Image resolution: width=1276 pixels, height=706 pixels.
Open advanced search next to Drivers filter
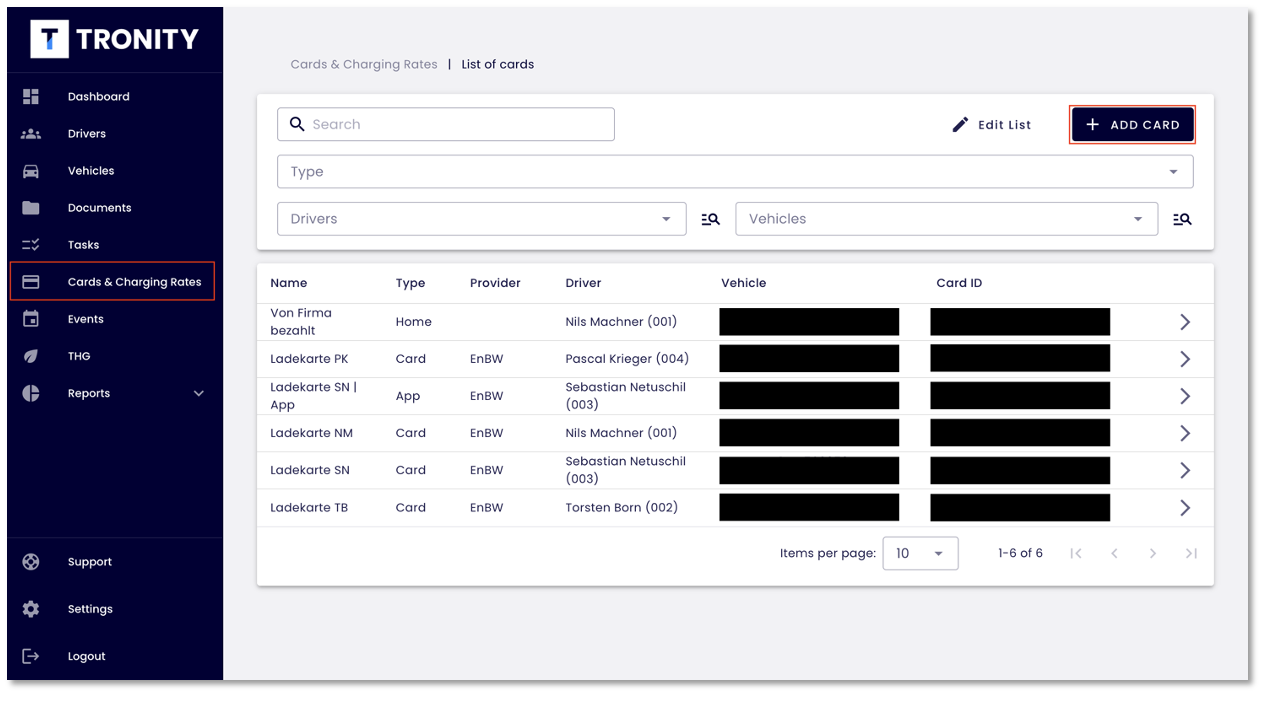coord(711,219)
